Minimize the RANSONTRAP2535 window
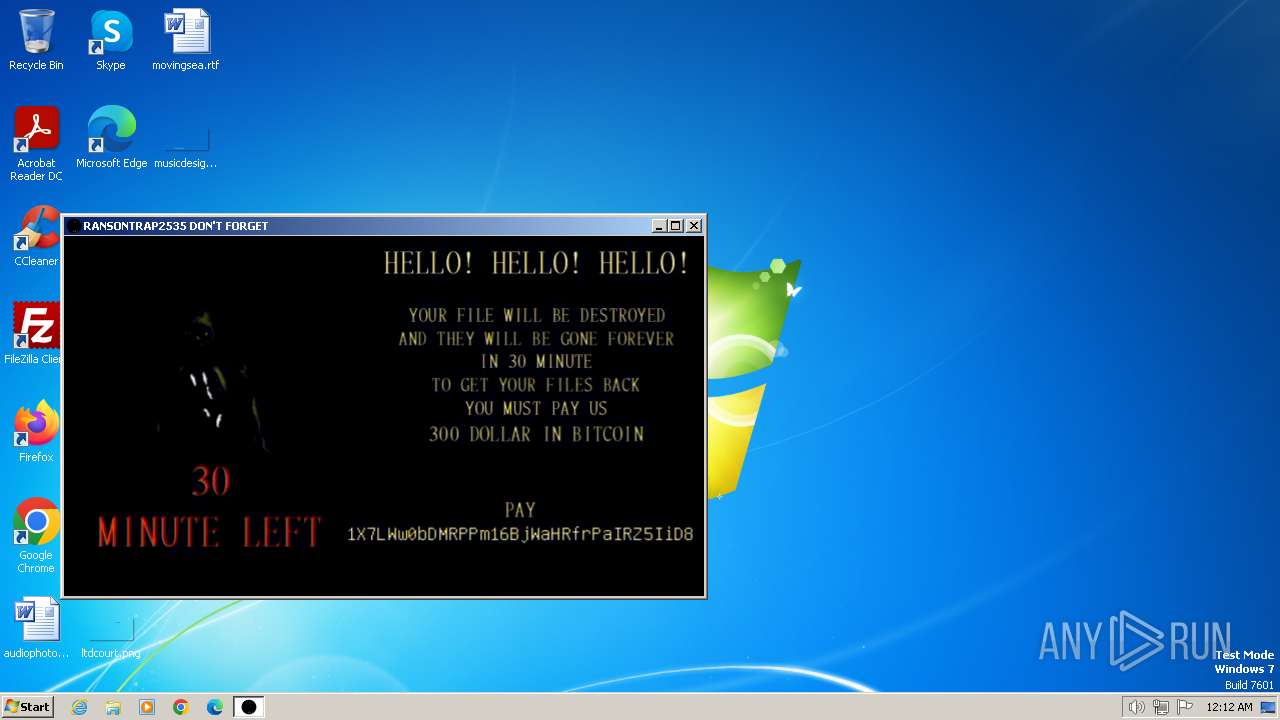The image size is (1280, 720). [x=659, y=226]
